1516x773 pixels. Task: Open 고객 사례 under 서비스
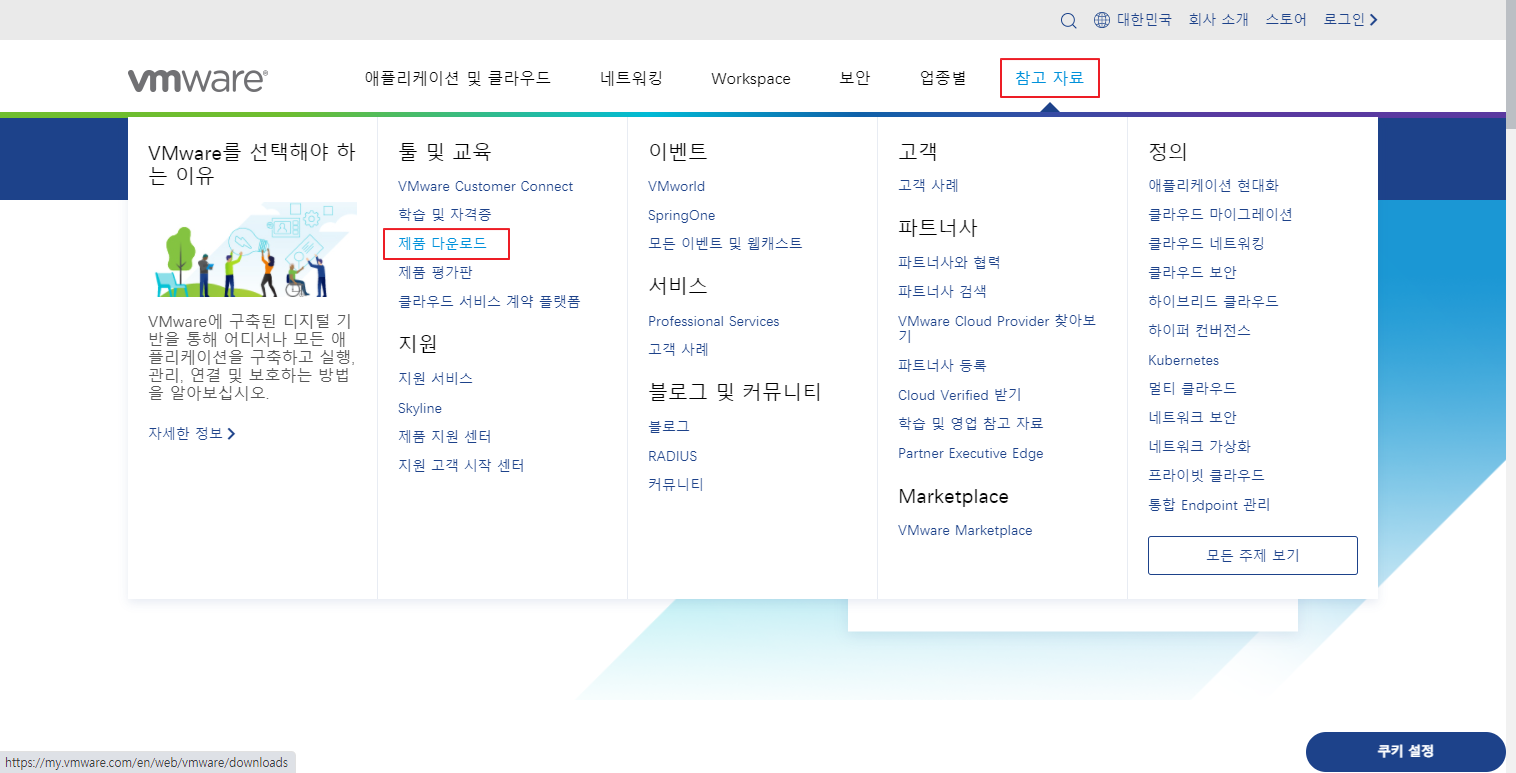678,350
